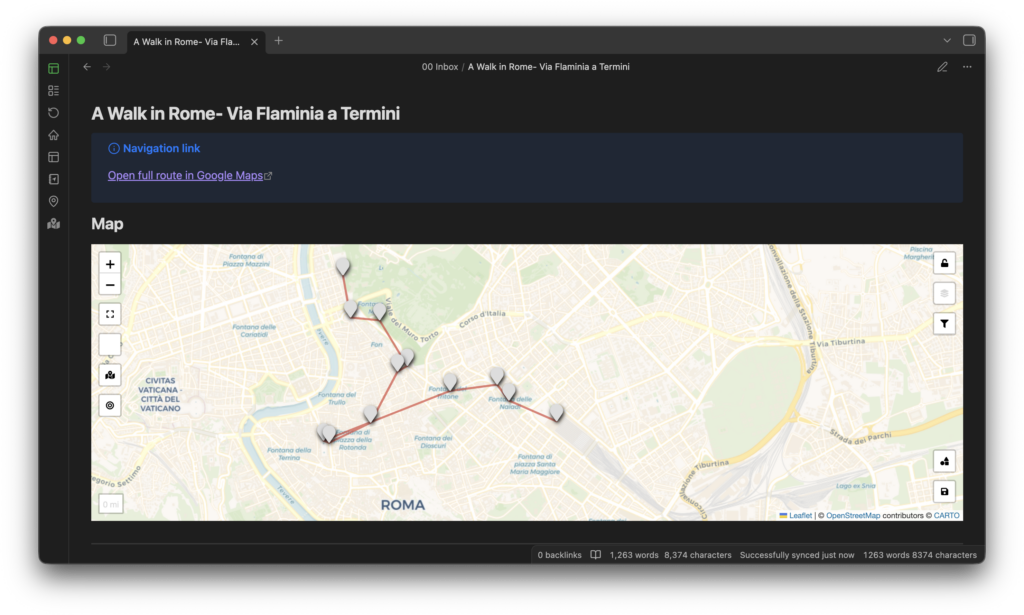Click the filter markers funnel icon
Screen dimensions: 1024x615
(945, 323)
